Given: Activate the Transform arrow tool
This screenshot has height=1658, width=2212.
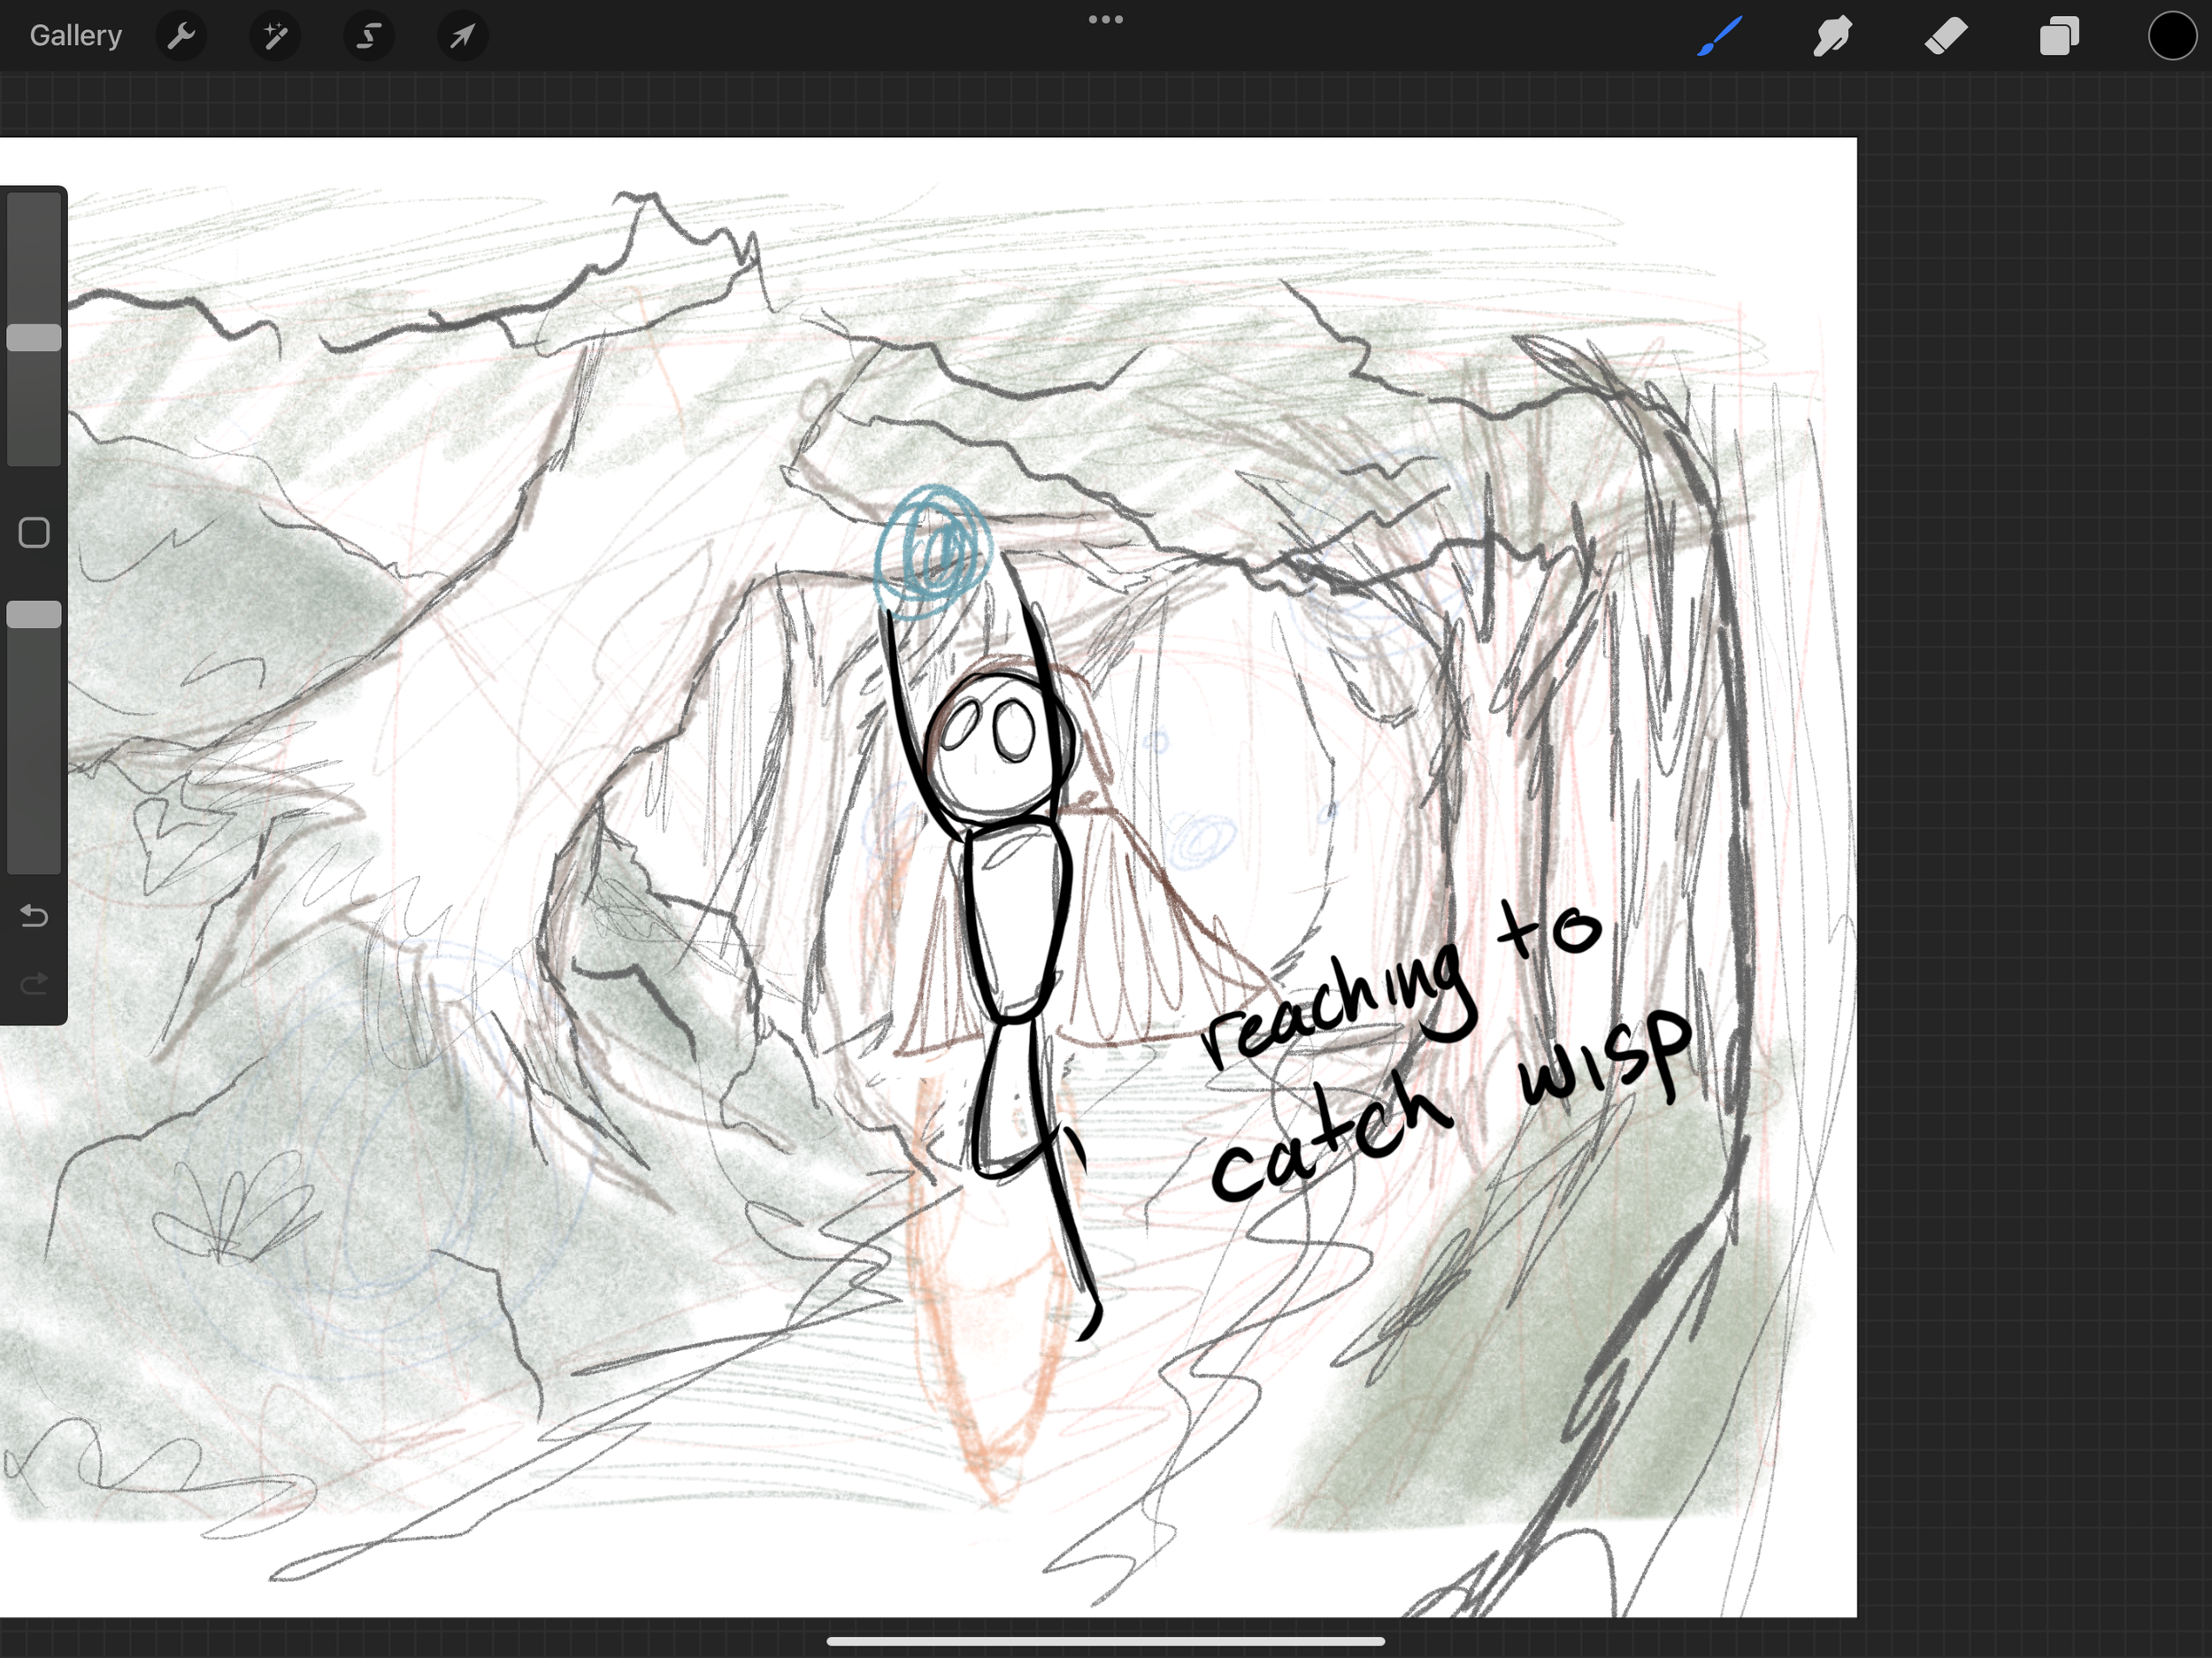Looking at the screenshot, I should [462, 37].
